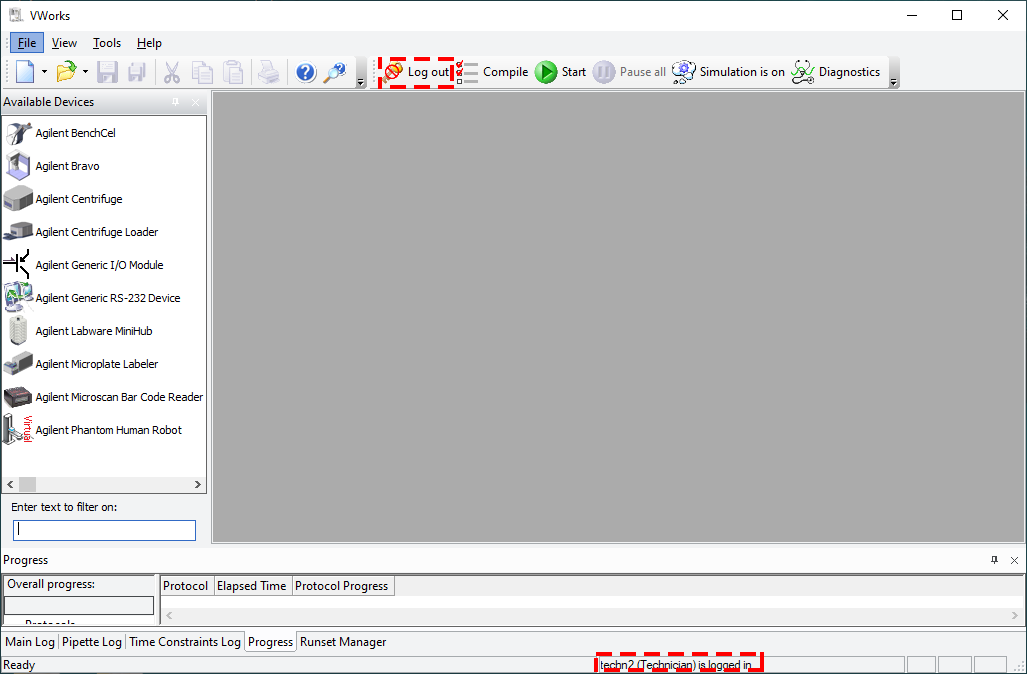Click the Compile button
Viewport: 1031px width, 674px height.
point(492,72)
